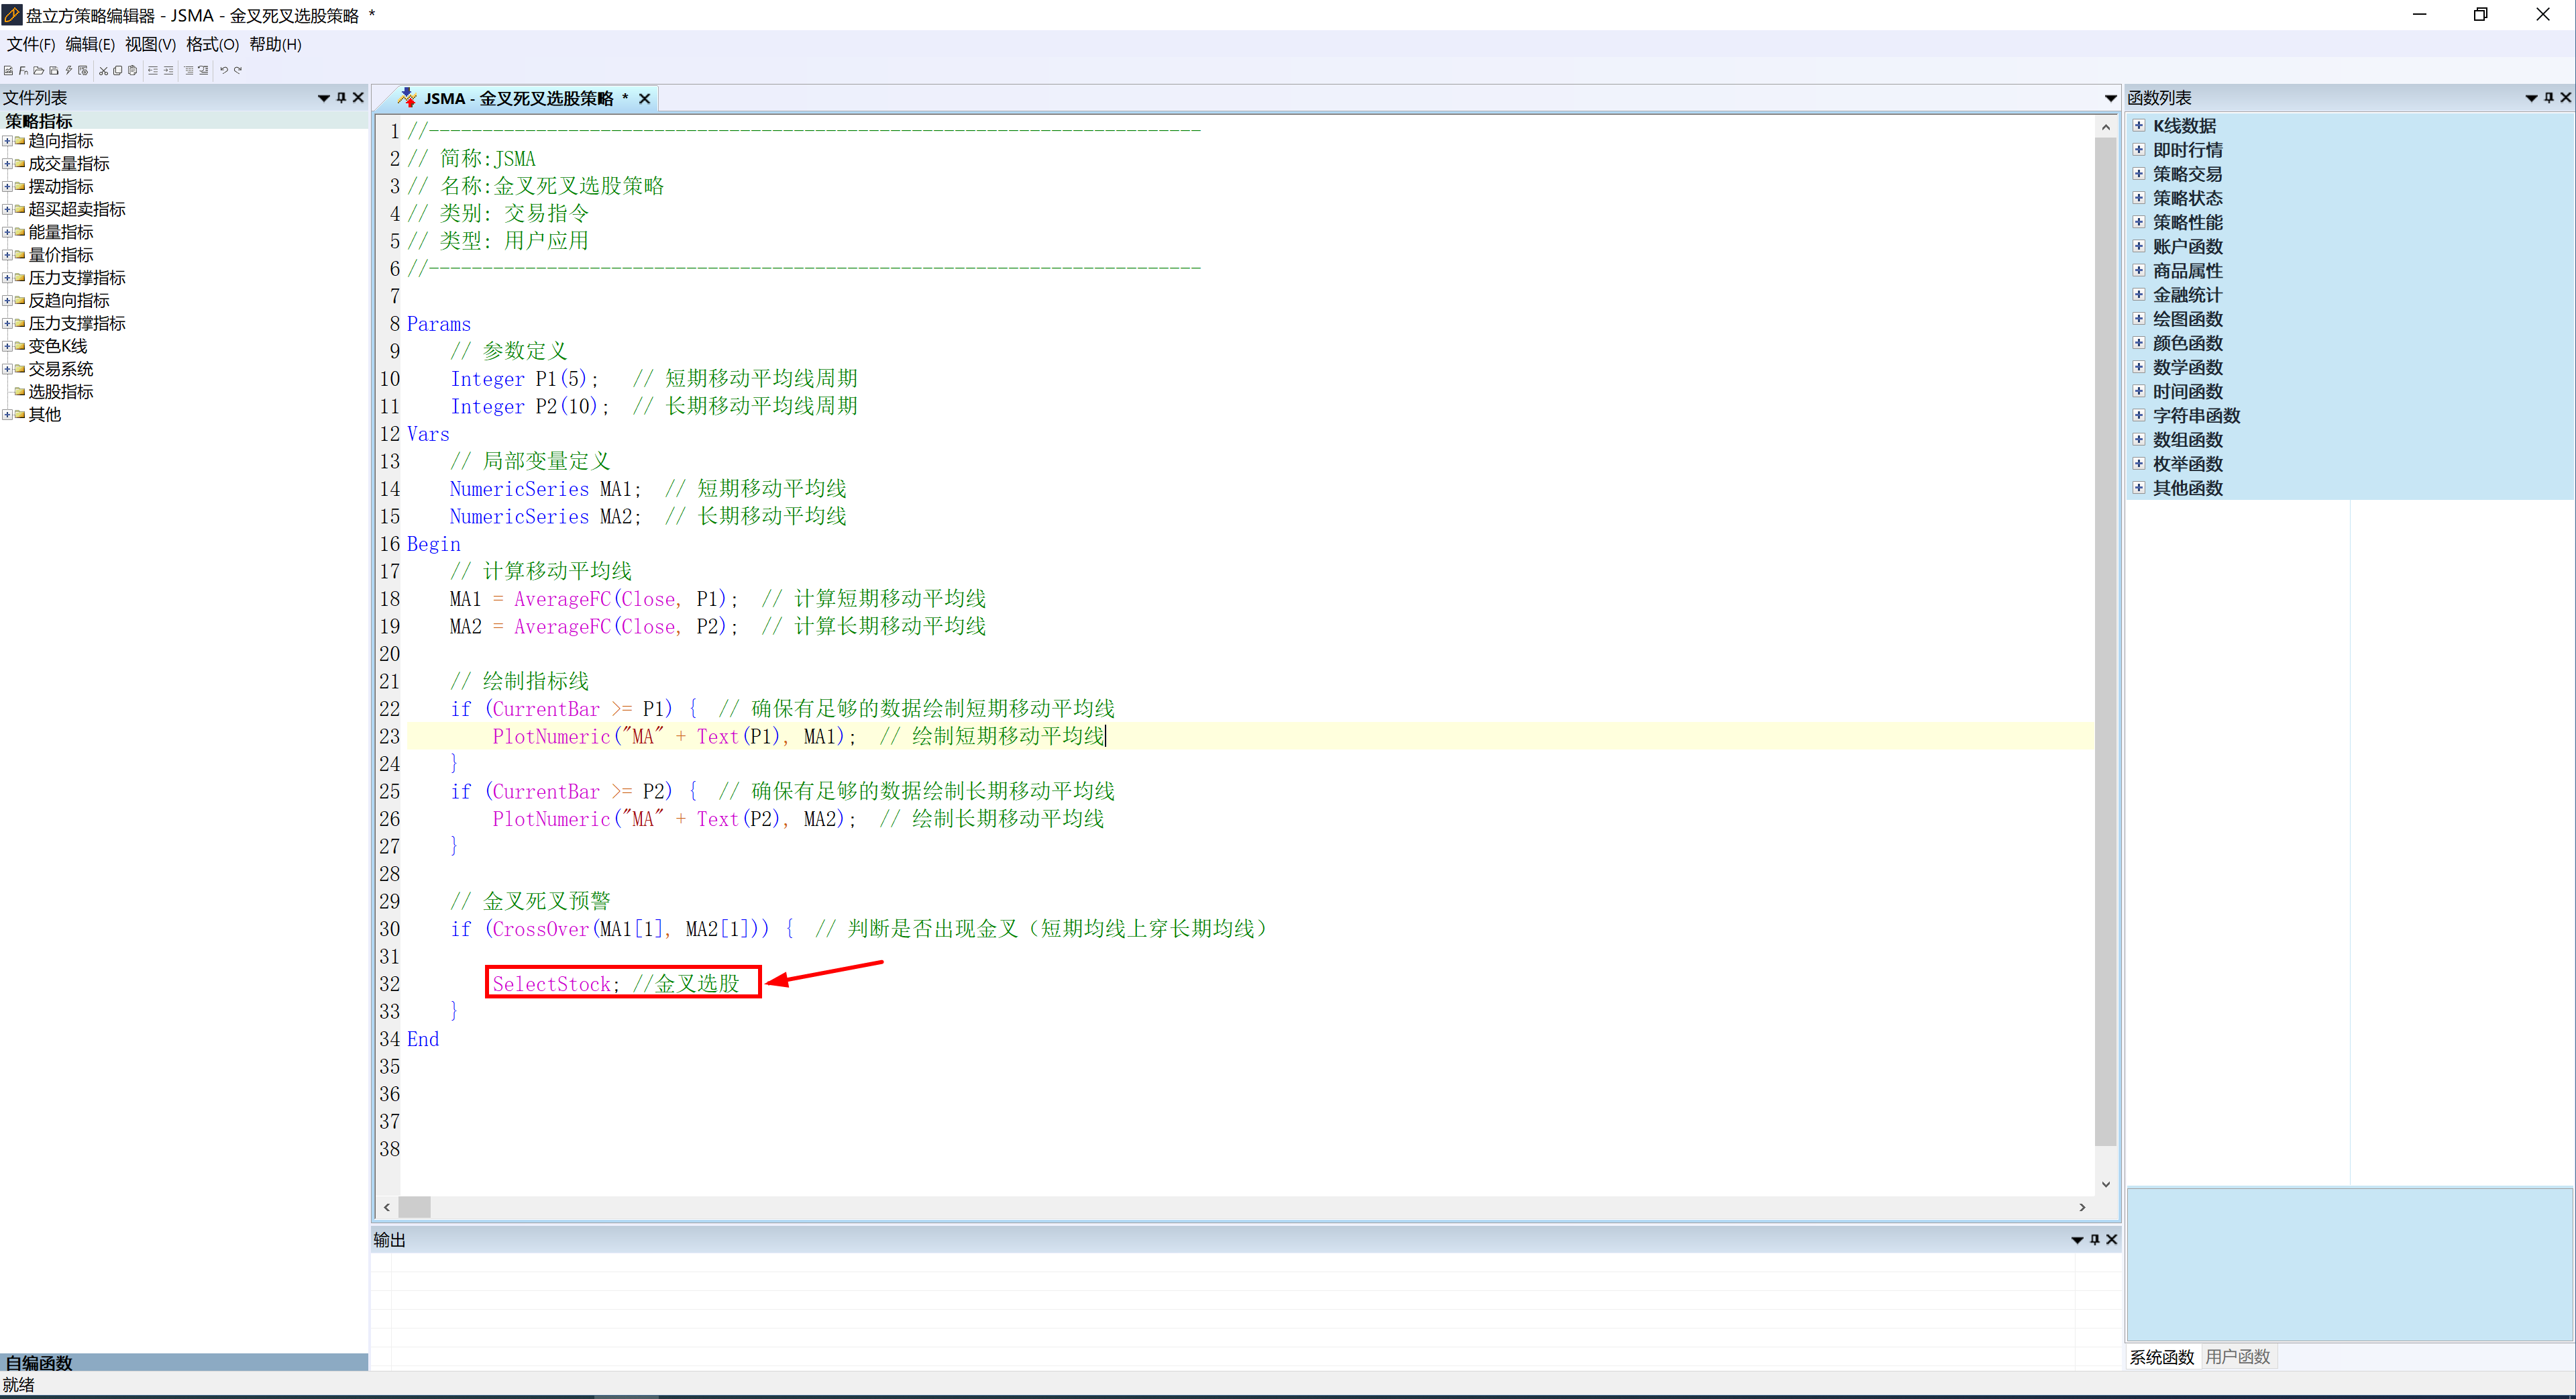Select the JSMA 金叉死叉选股策略 editor tab
Image resolution: width=2576 pixels, height=1399 pixels.
coord(518,98)
